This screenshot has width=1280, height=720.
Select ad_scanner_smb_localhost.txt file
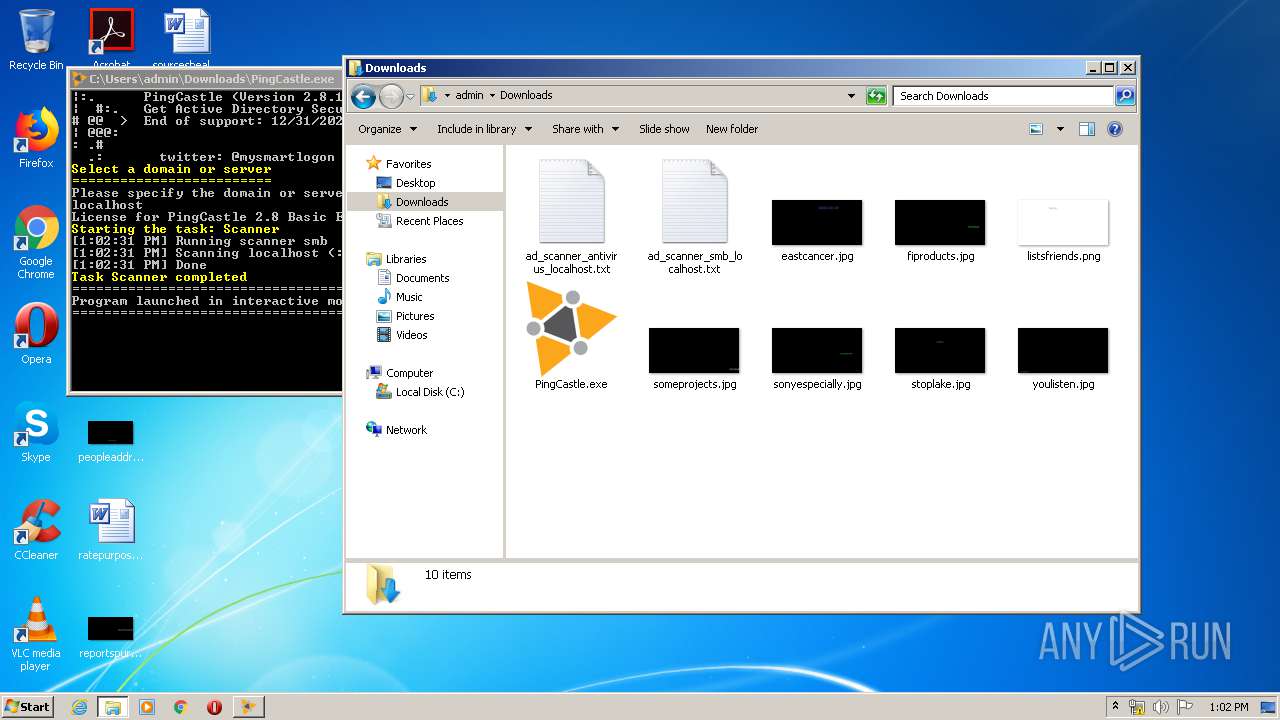[694, 217]
